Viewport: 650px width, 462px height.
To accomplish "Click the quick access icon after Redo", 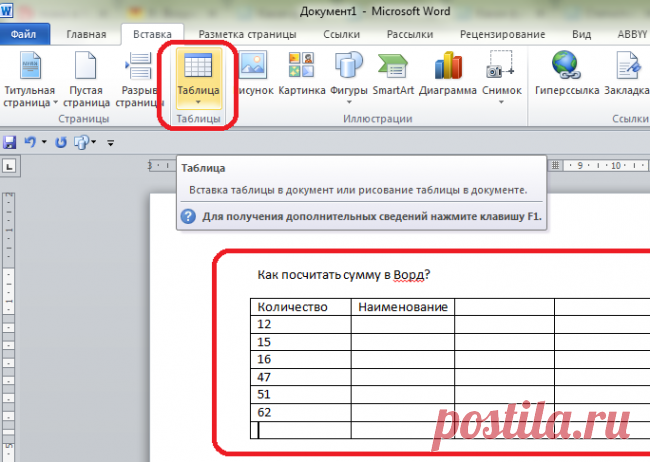I will [82, 142].
